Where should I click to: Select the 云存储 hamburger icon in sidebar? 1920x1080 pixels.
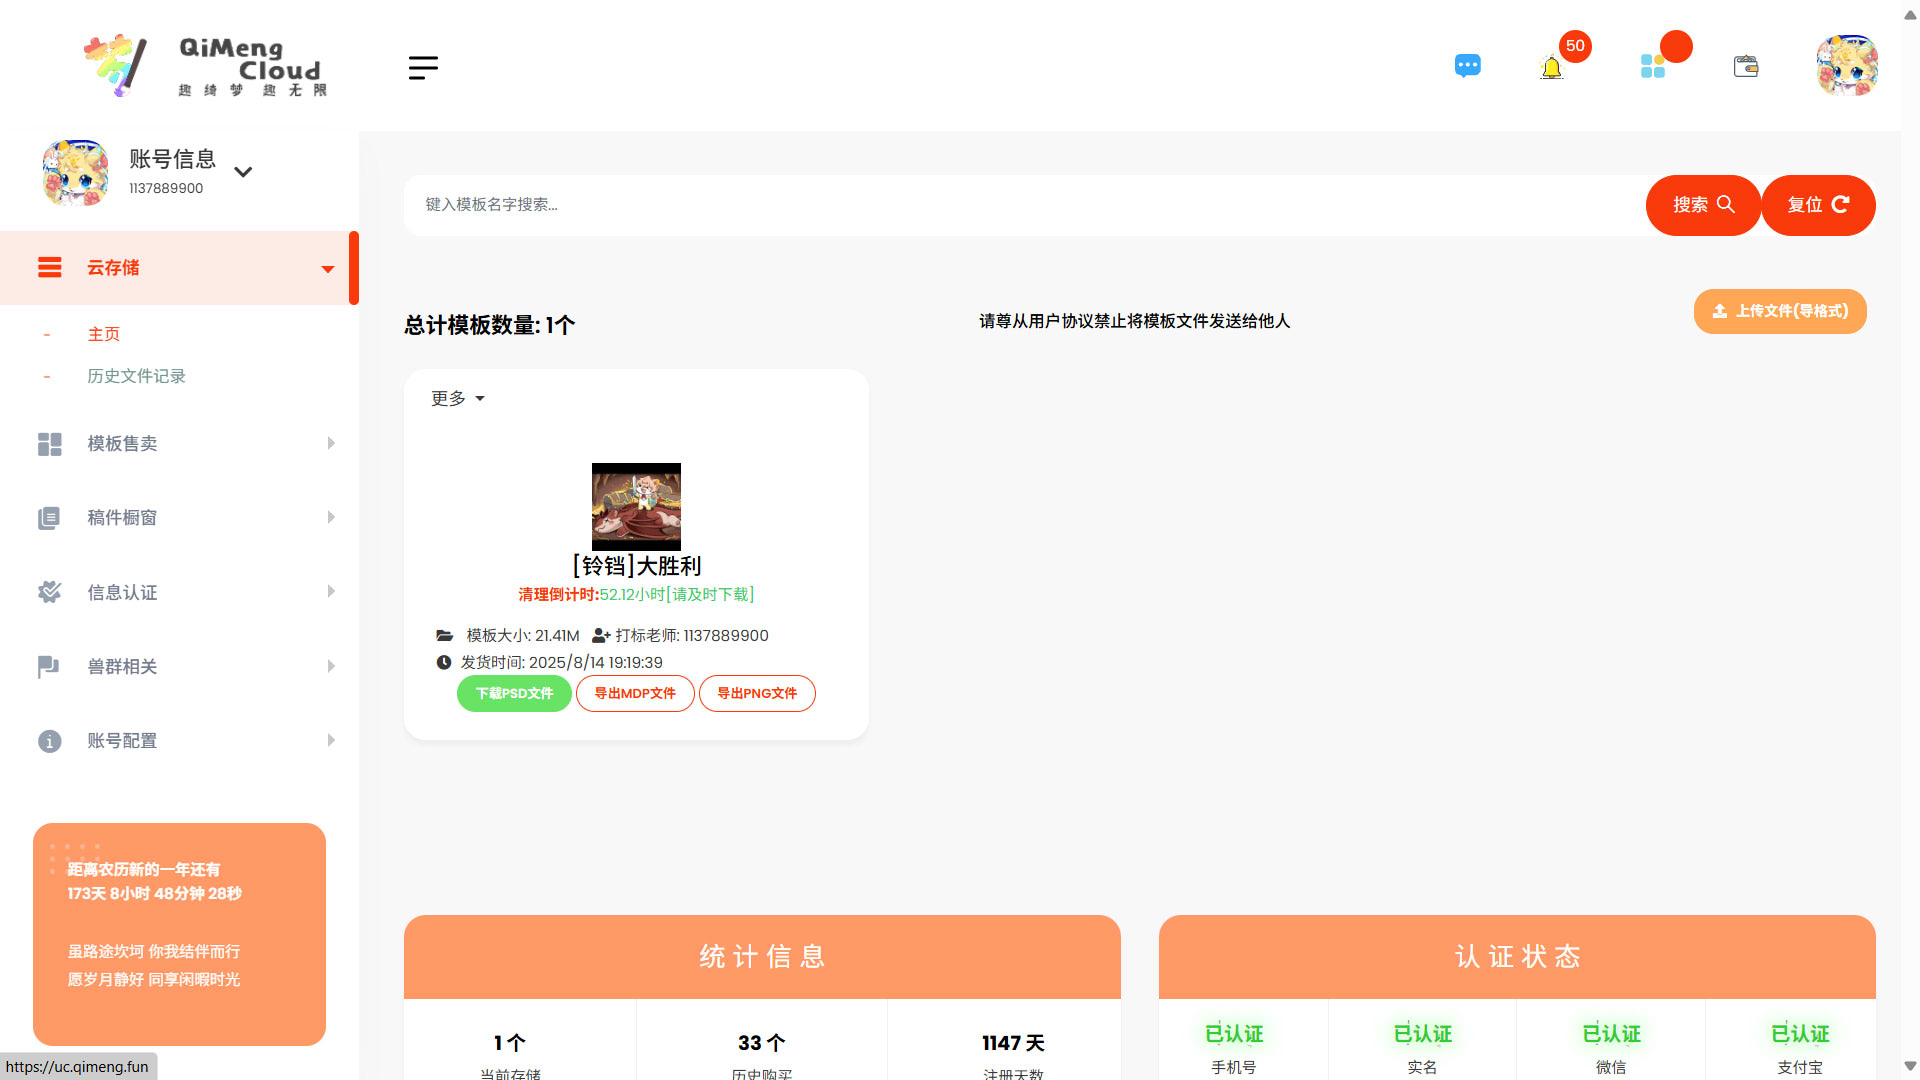(50, 267)
